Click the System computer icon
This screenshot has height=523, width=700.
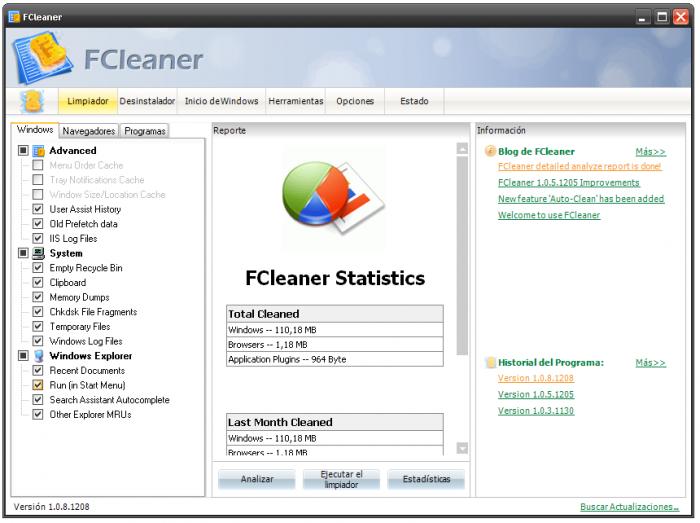(39, 253)
